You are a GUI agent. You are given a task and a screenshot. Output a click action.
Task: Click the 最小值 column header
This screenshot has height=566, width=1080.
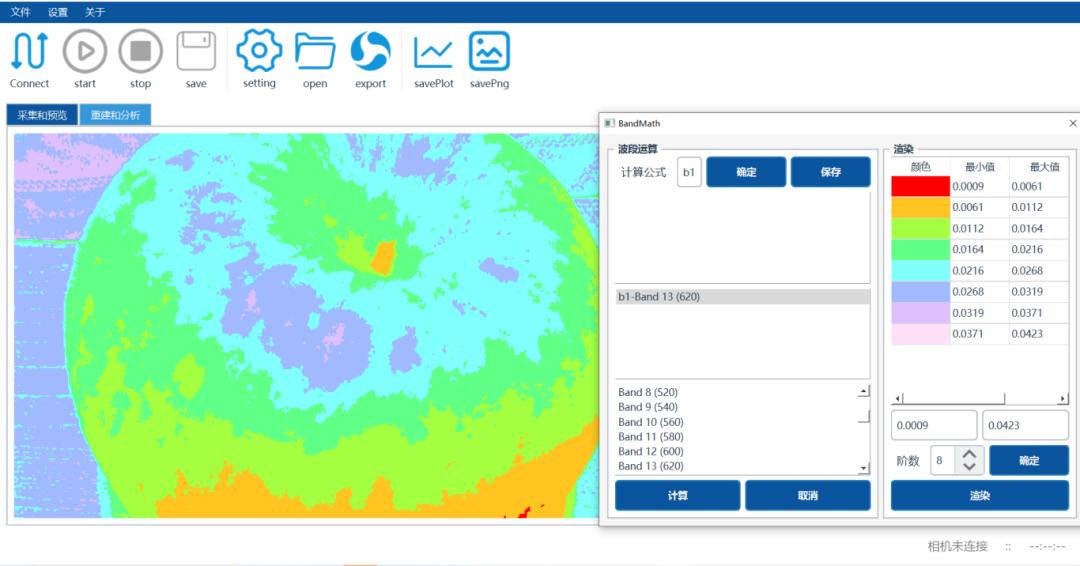tap(979, 167)
